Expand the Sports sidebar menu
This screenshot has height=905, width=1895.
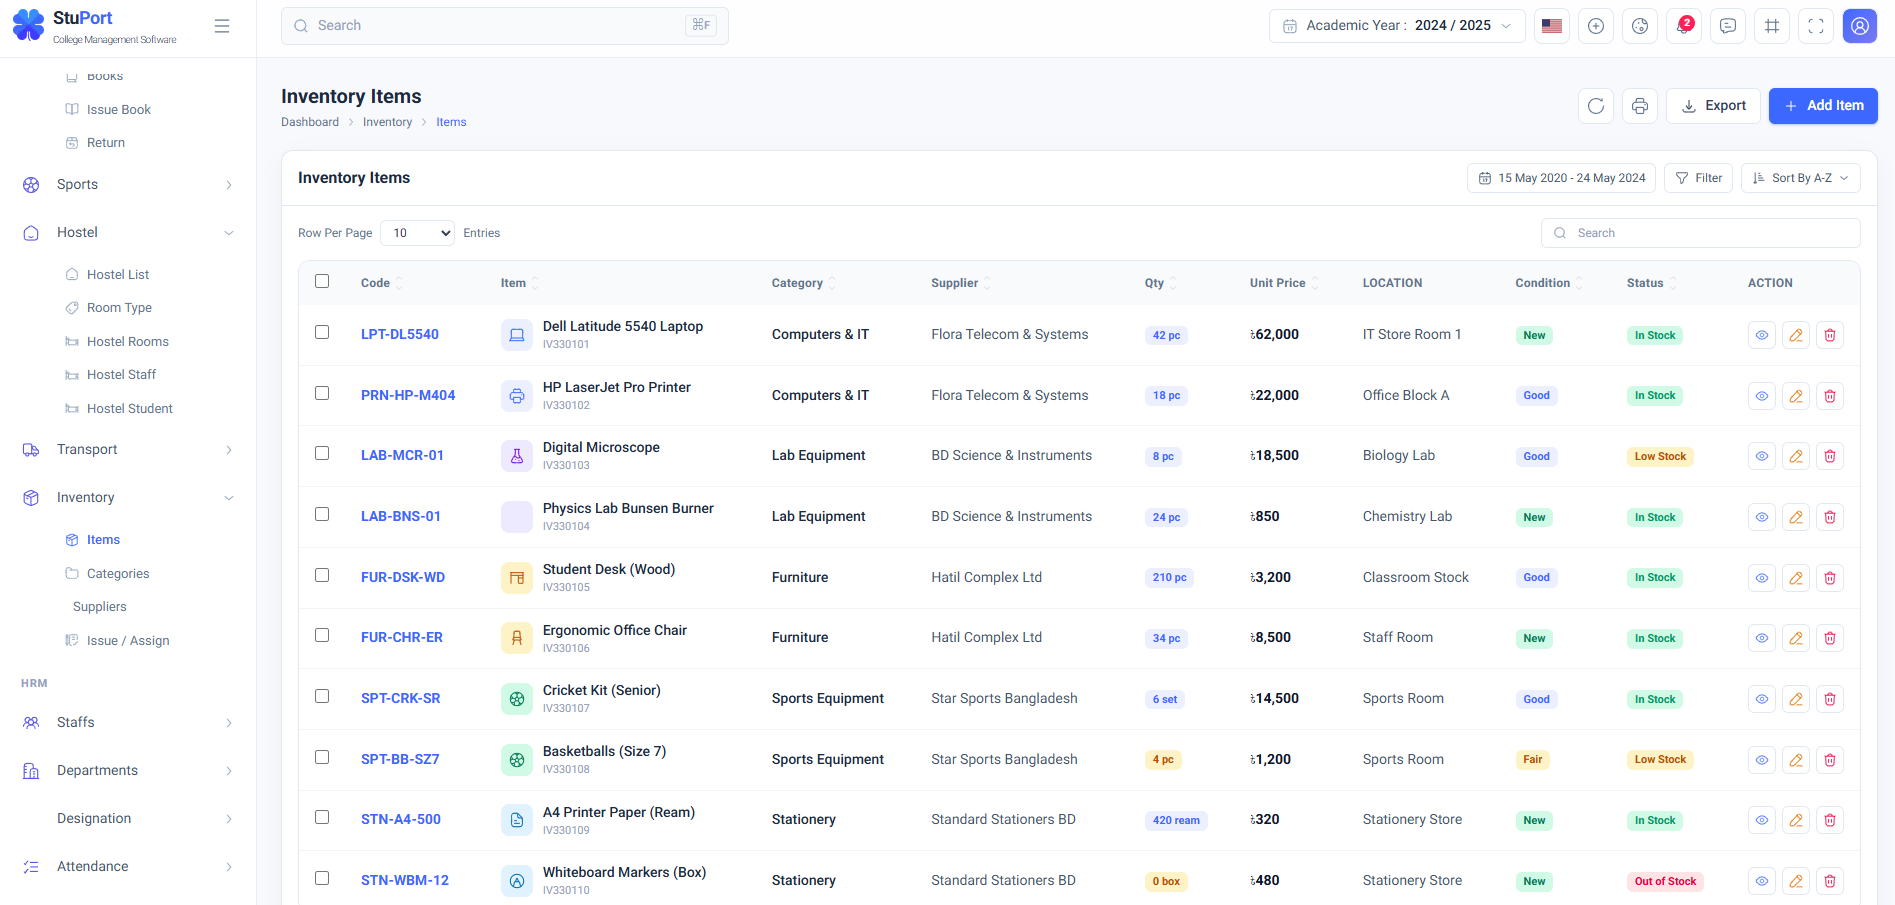point(128,185)
